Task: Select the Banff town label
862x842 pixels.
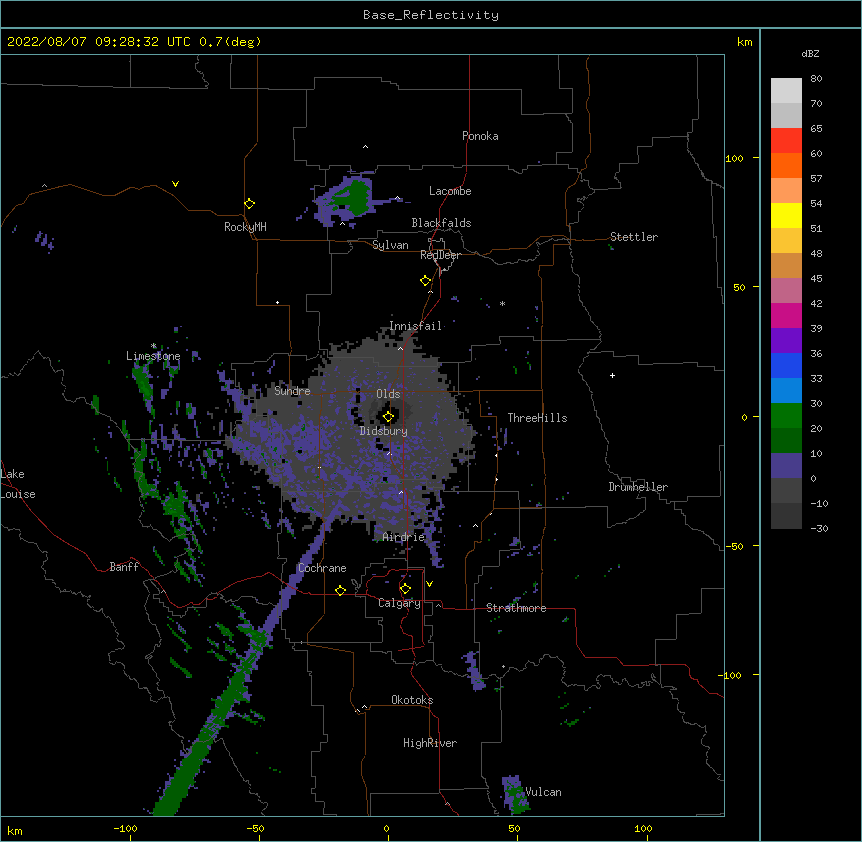Action: pos(124,567)
